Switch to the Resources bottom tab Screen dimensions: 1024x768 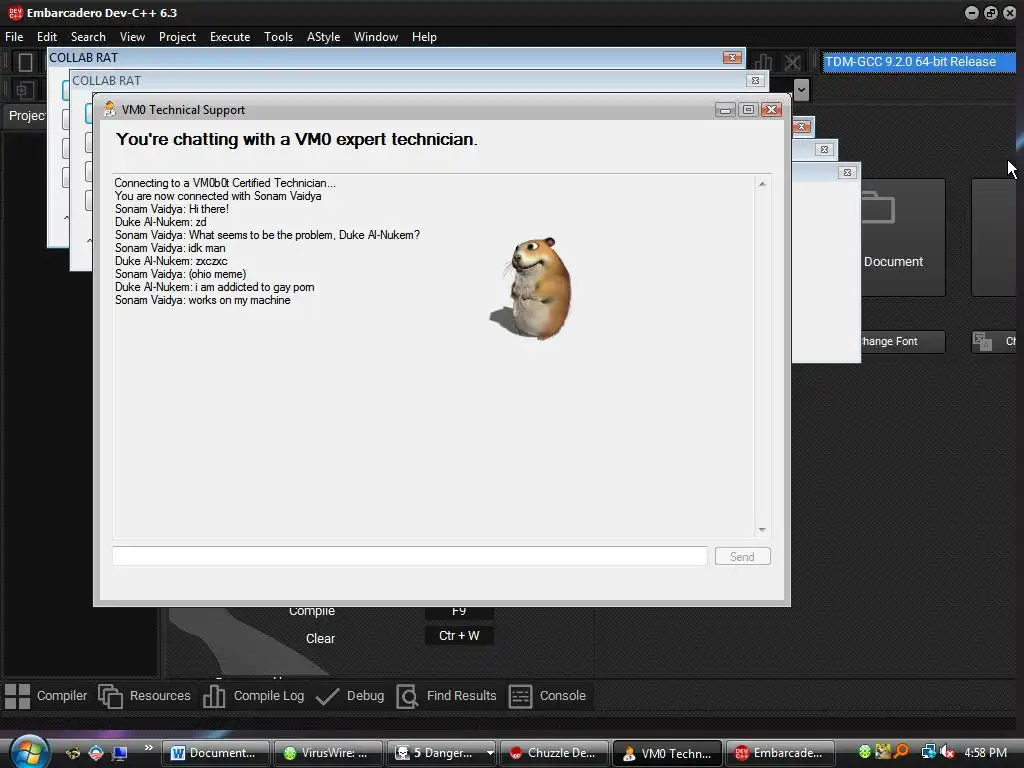click(144, 696)
